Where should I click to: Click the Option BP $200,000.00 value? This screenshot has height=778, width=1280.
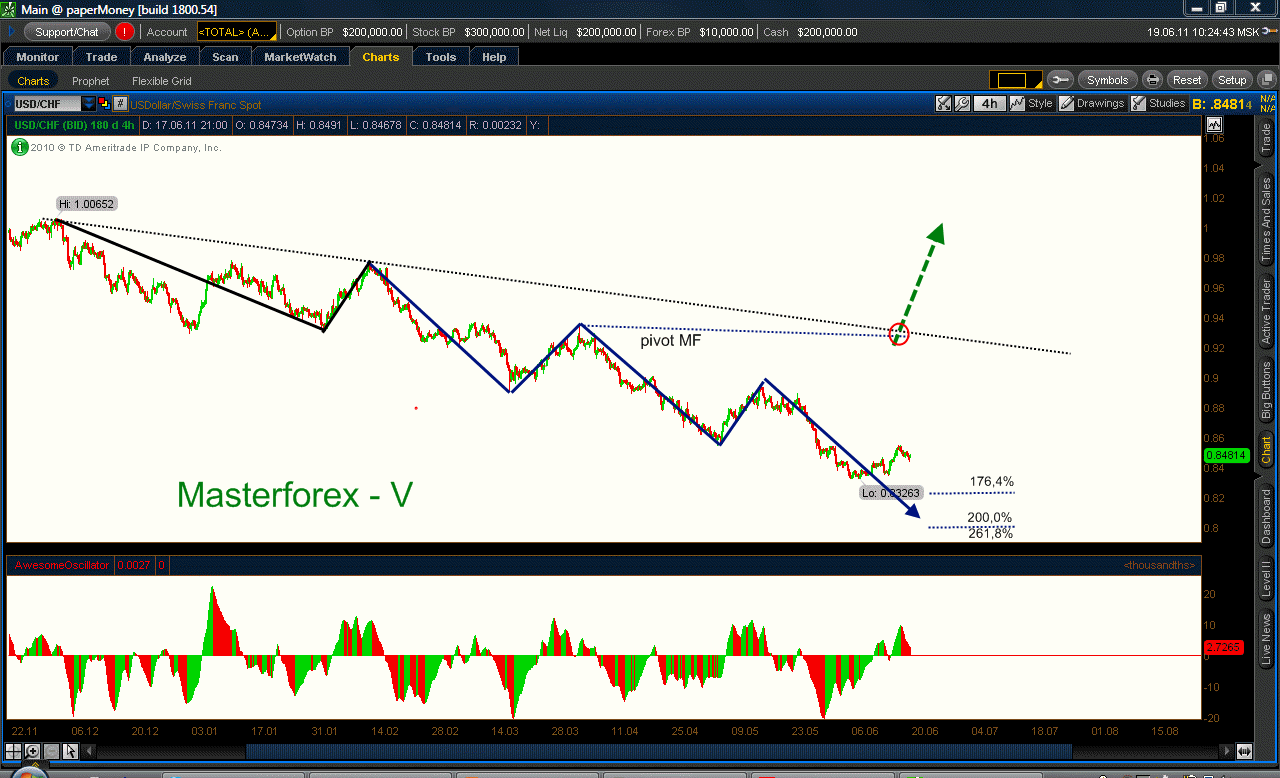tap(372, 32)
